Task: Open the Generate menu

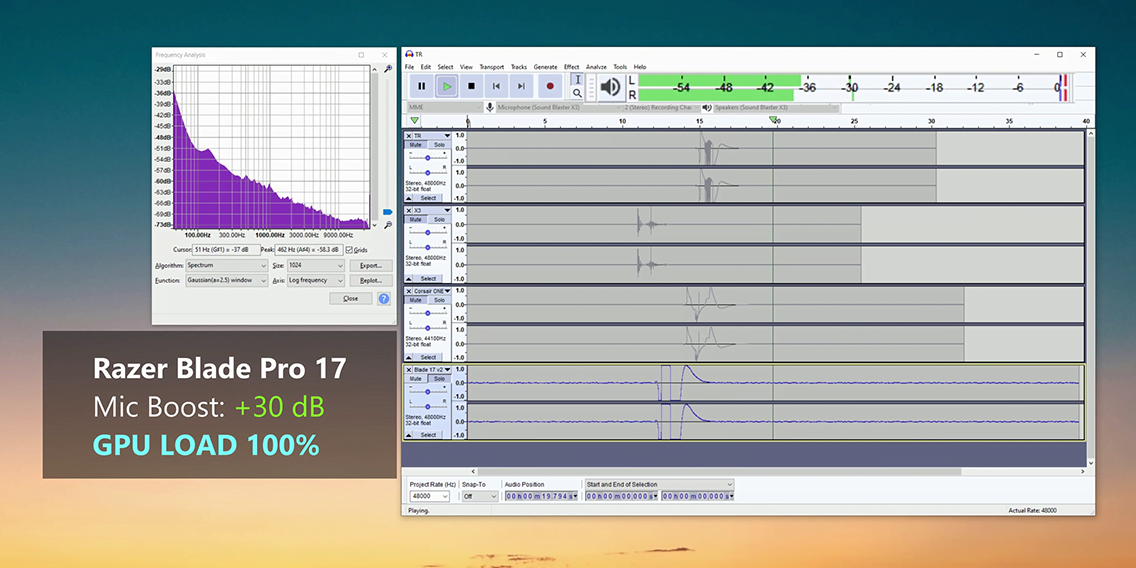Action: (546, 67)
